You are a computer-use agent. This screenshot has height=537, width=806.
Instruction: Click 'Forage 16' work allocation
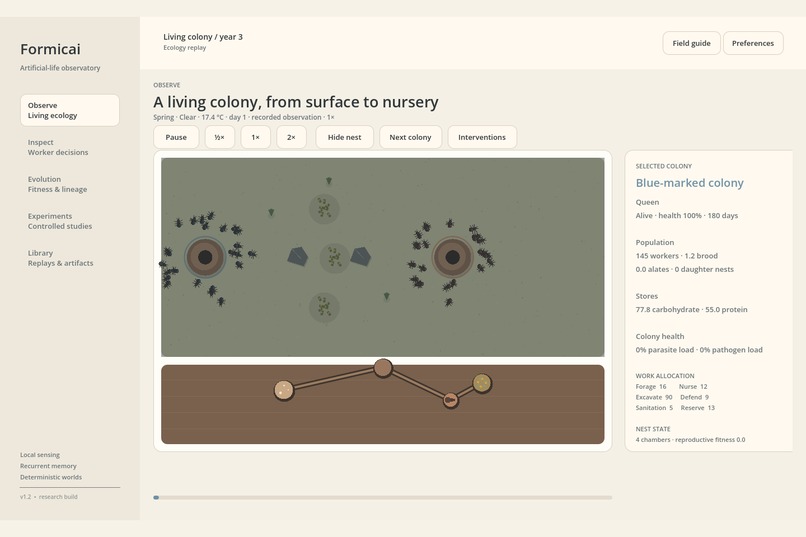tap(651, 386)
